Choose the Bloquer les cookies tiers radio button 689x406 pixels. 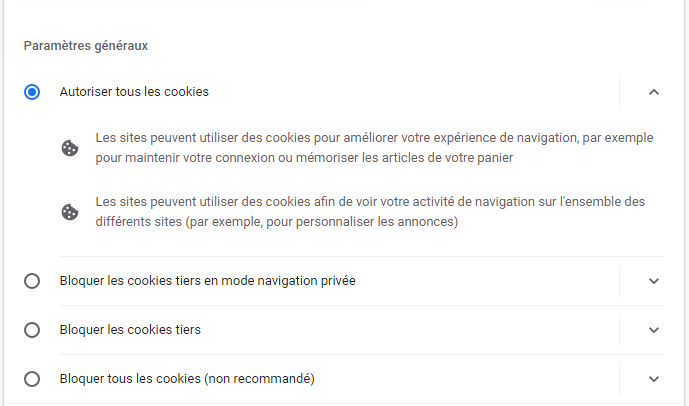coord(32,330)
